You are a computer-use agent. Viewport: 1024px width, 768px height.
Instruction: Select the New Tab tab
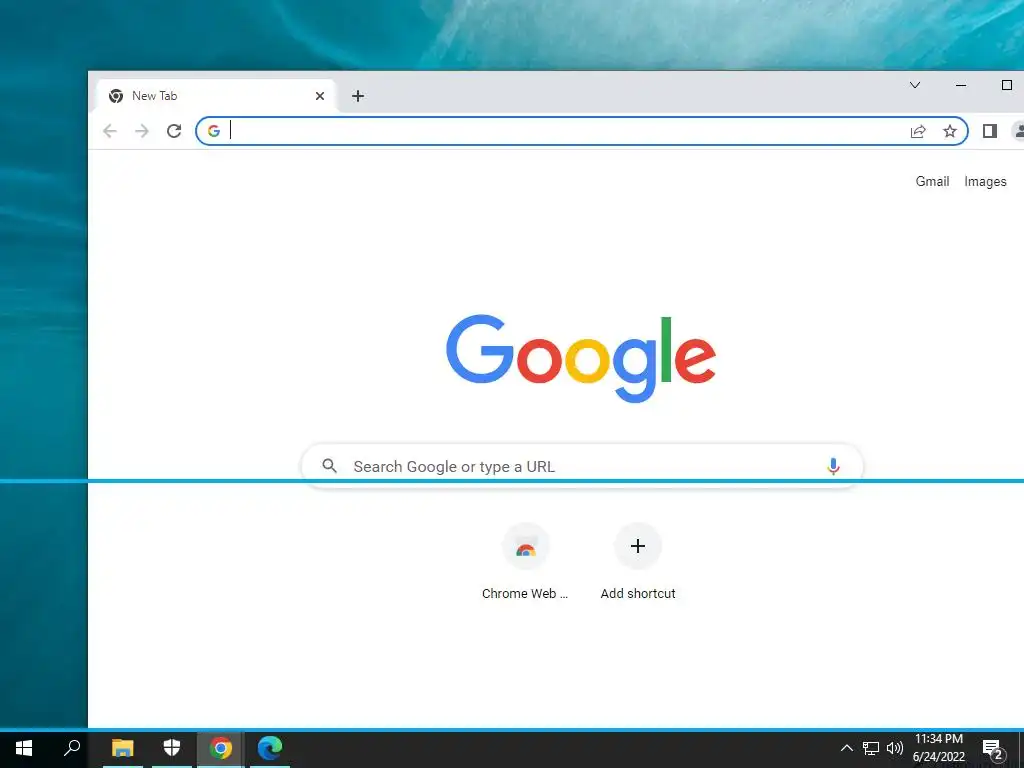pyautogui.click(x=216, y=96)
